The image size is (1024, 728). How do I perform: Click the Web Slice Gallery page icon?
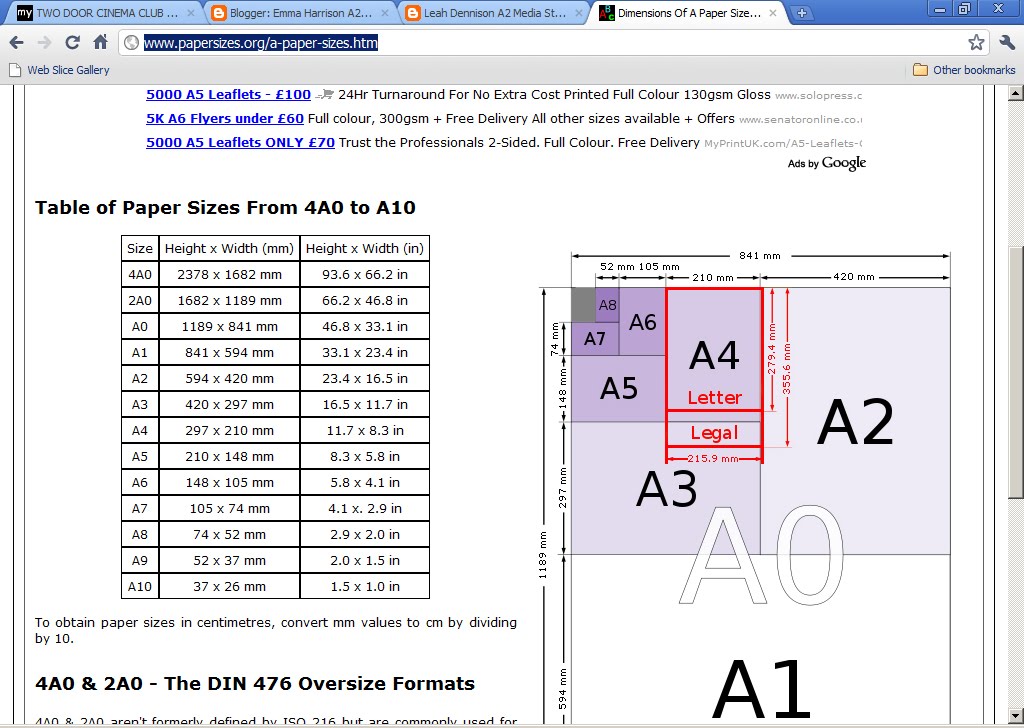pyautogui.click(x=14, y=70)
